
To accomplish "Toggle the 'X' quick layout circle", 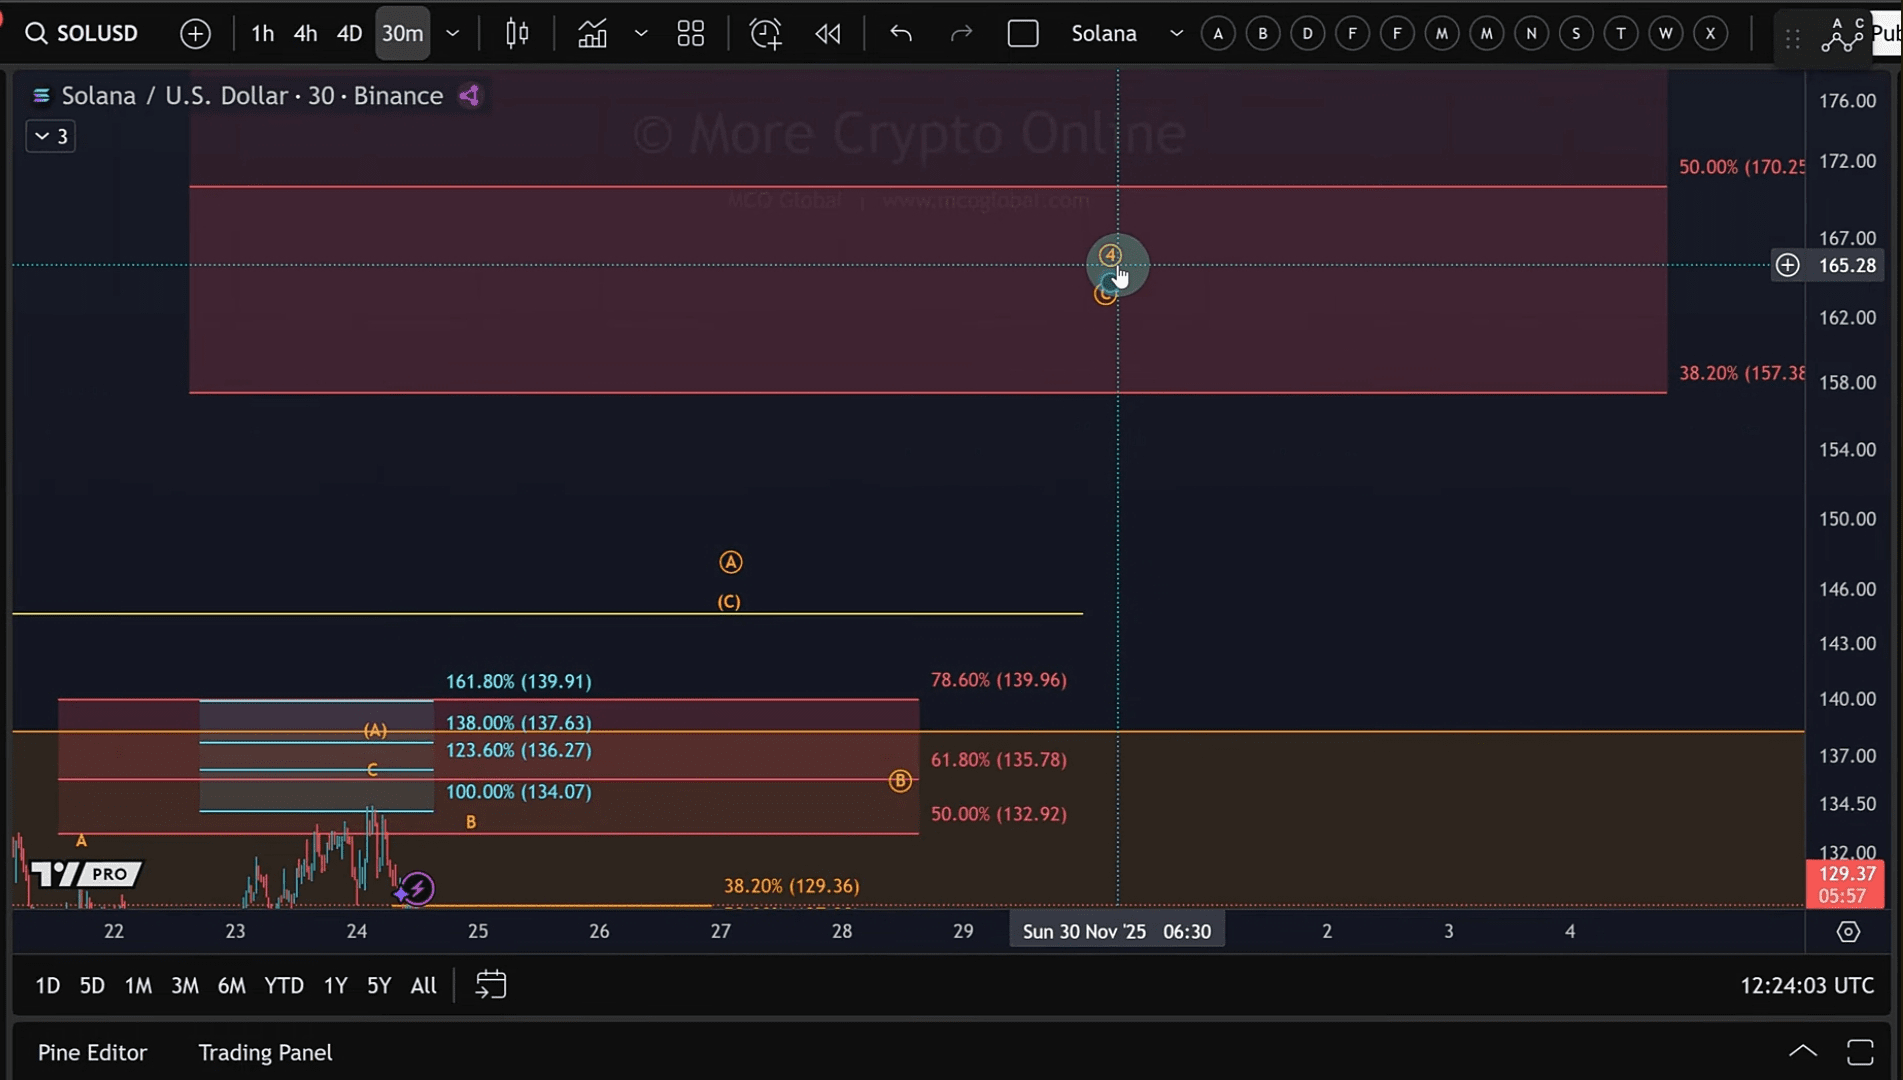I will [x=1710, y=33].
